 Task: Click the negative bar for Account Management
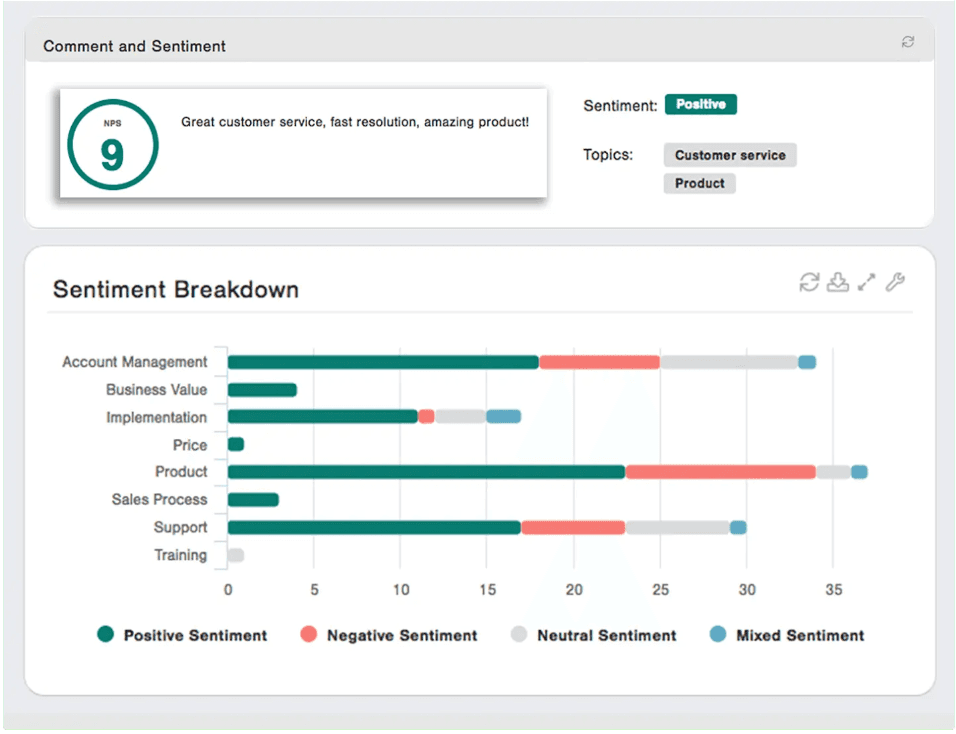click(599, 362)
